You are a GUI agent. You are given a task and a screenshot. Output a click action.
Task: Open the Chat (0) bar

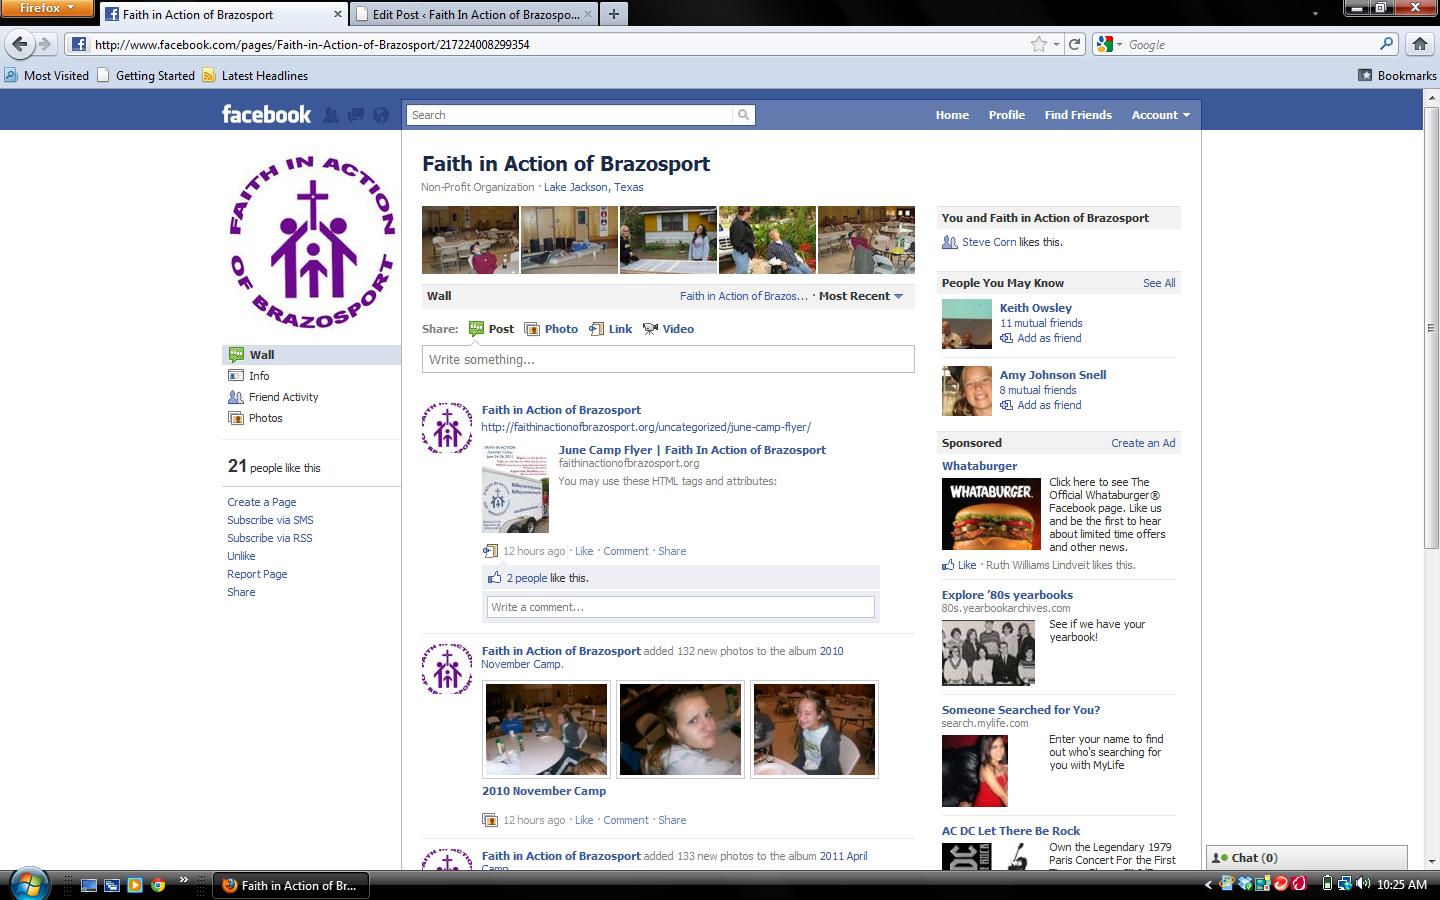tap(1306, 858)
